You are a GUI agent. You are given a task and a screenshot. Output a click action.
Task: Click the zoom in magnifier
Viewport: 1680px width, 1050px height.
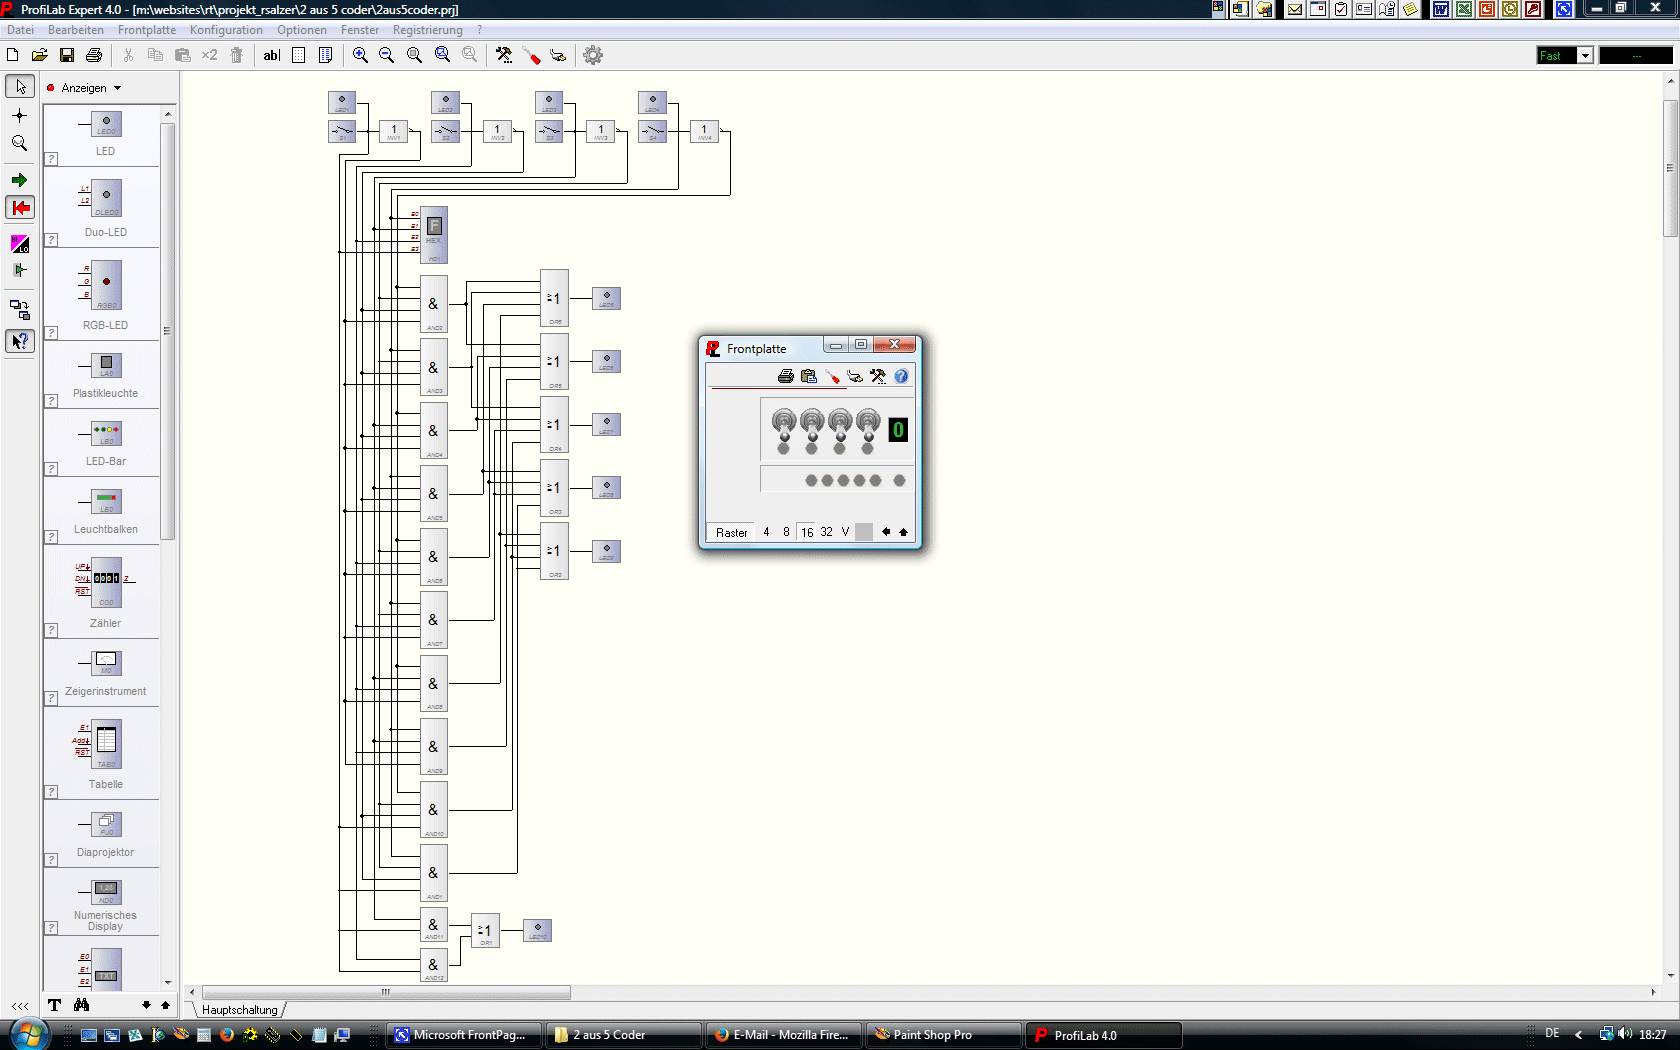[360, 55]
